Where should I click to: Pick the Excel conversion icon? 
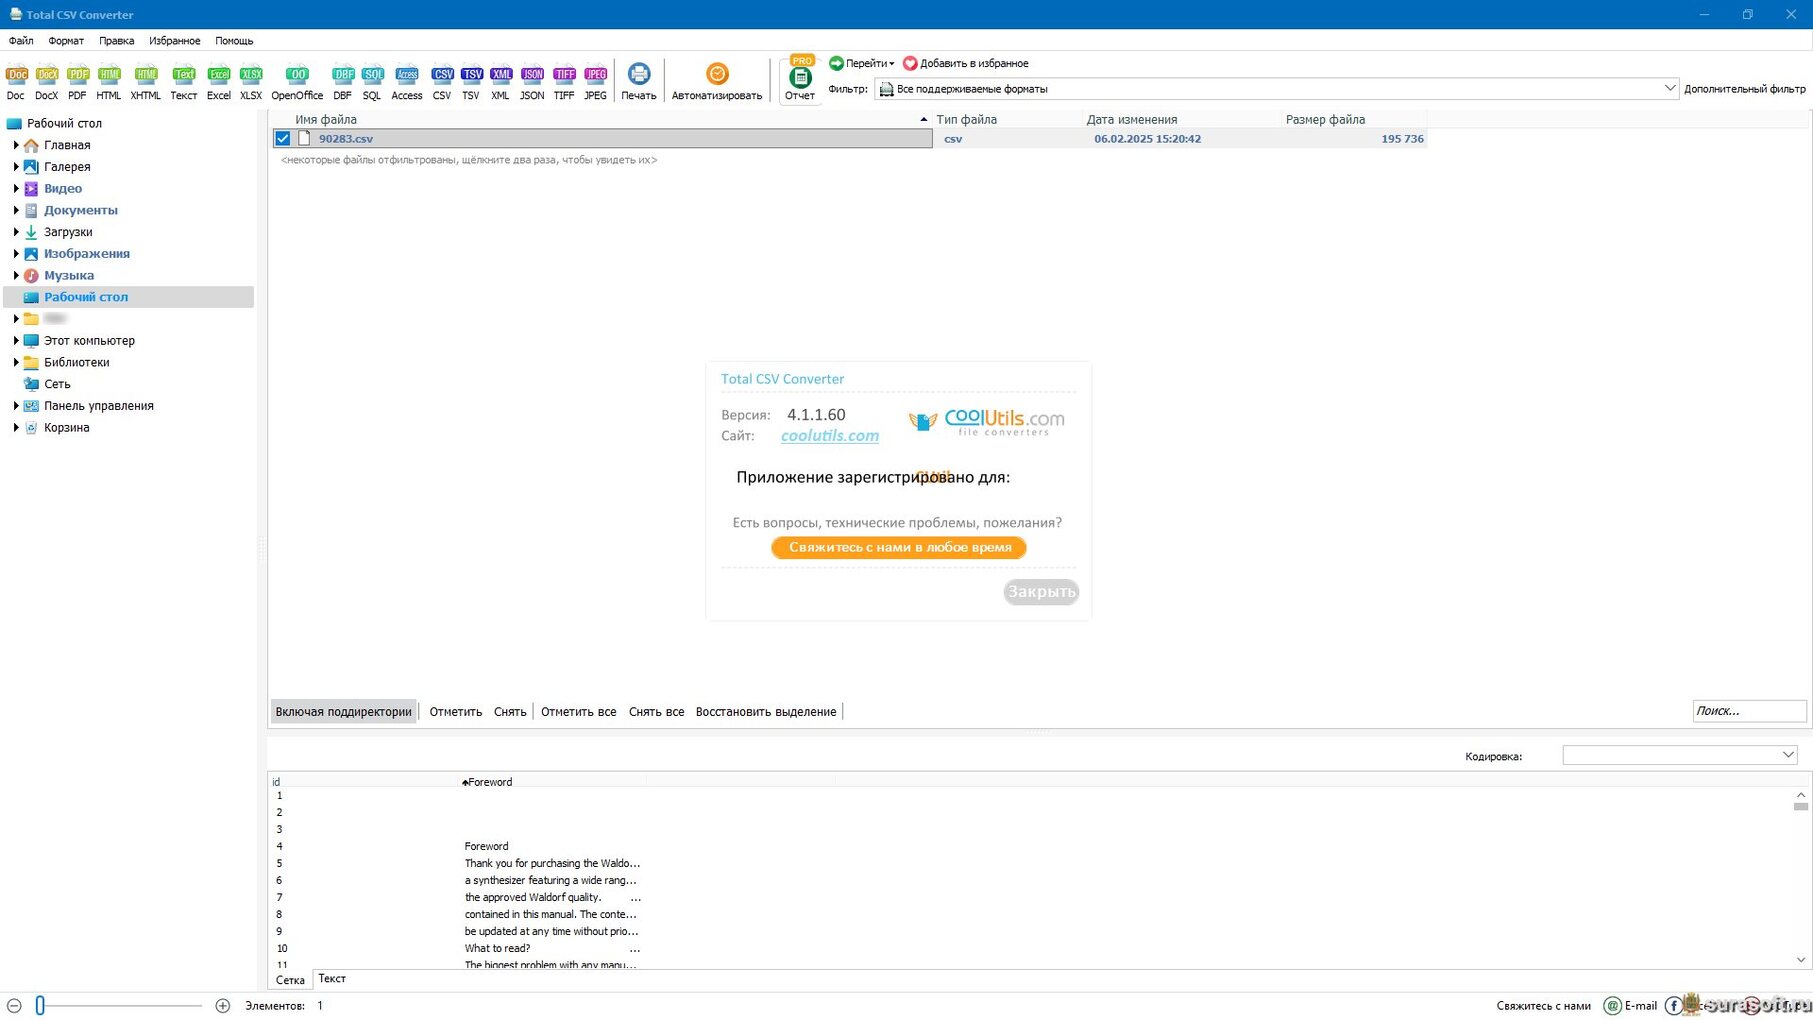point(219,82)
